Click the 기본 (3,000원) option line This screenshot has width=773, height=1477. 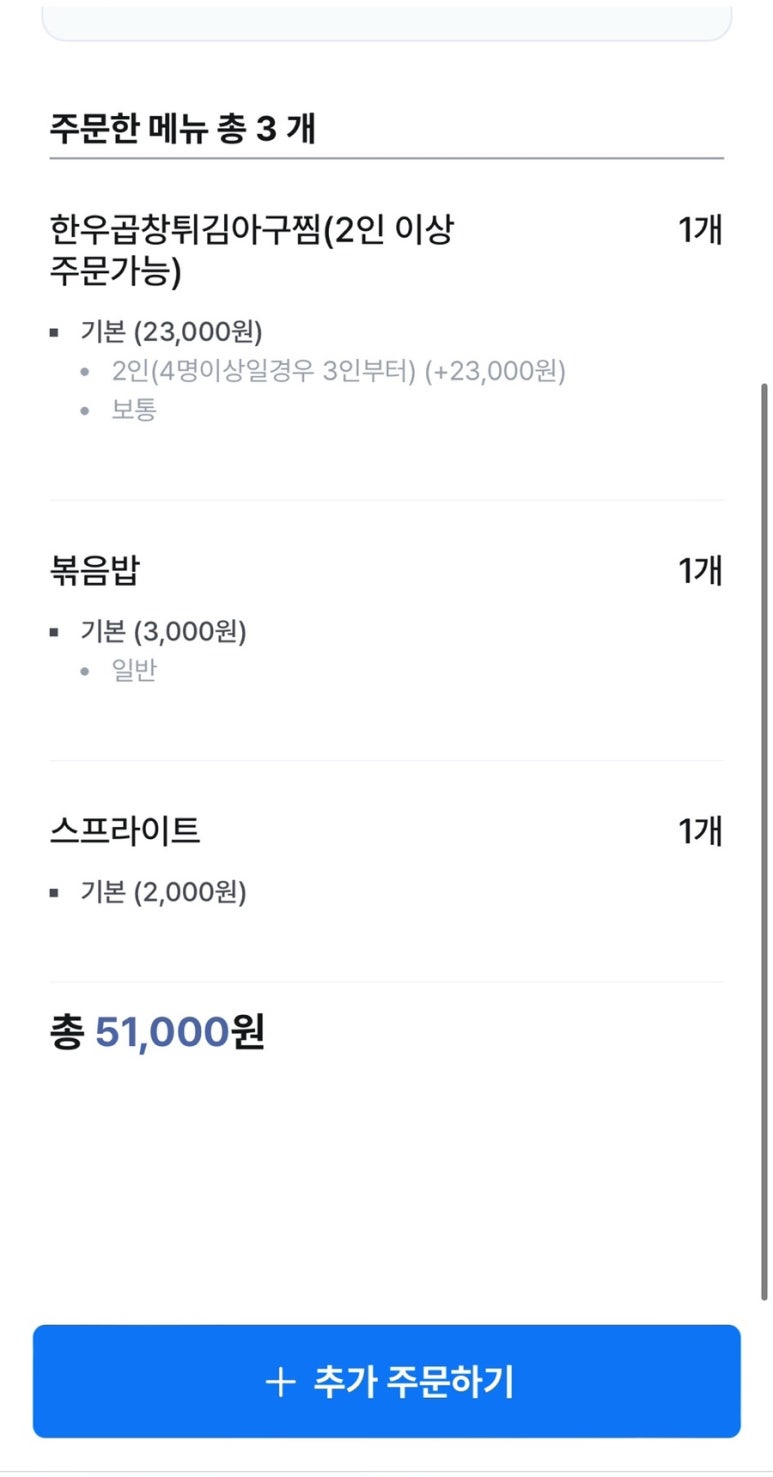[x=163, y=632]
